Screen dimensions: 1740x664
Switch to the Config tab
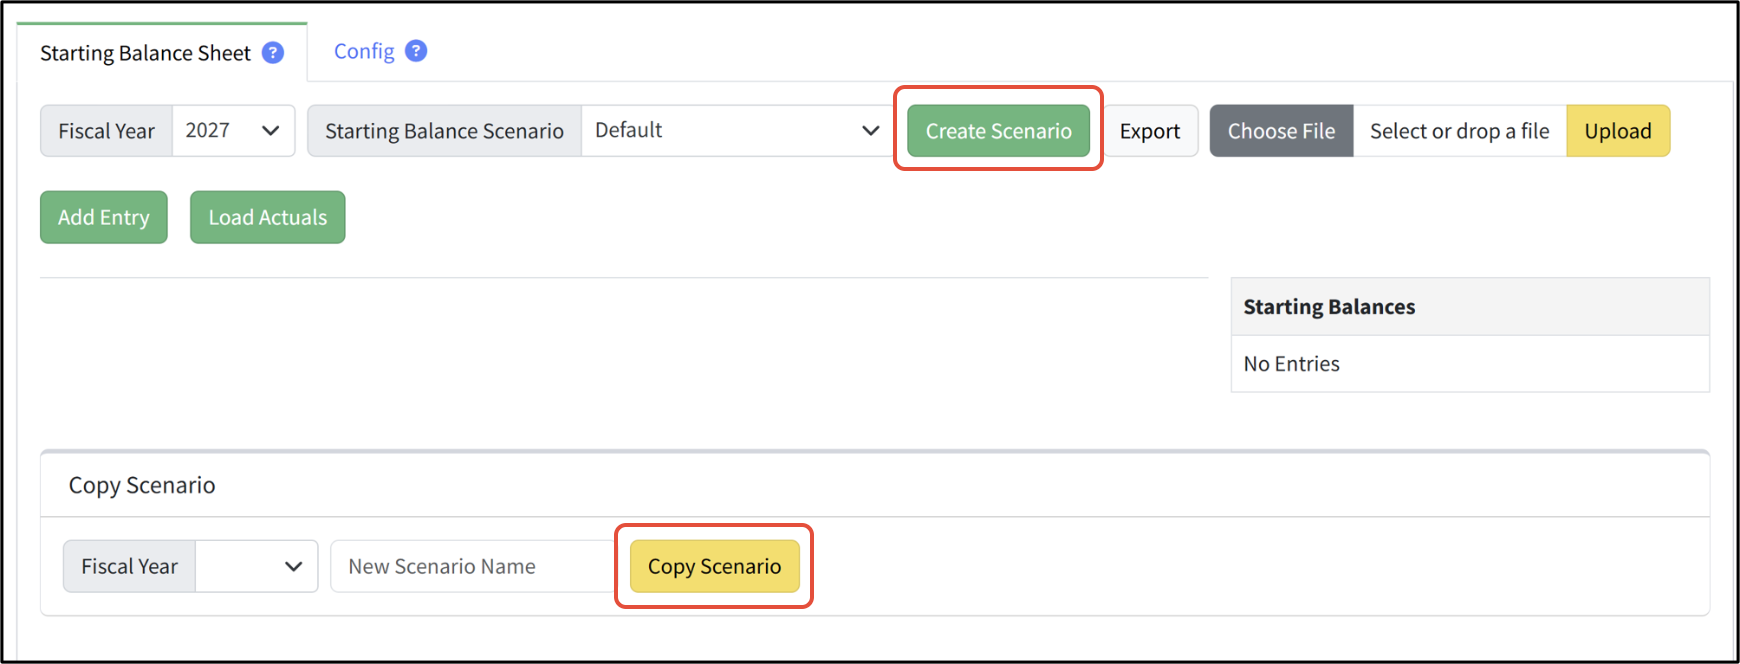click(x=364, y=51)
